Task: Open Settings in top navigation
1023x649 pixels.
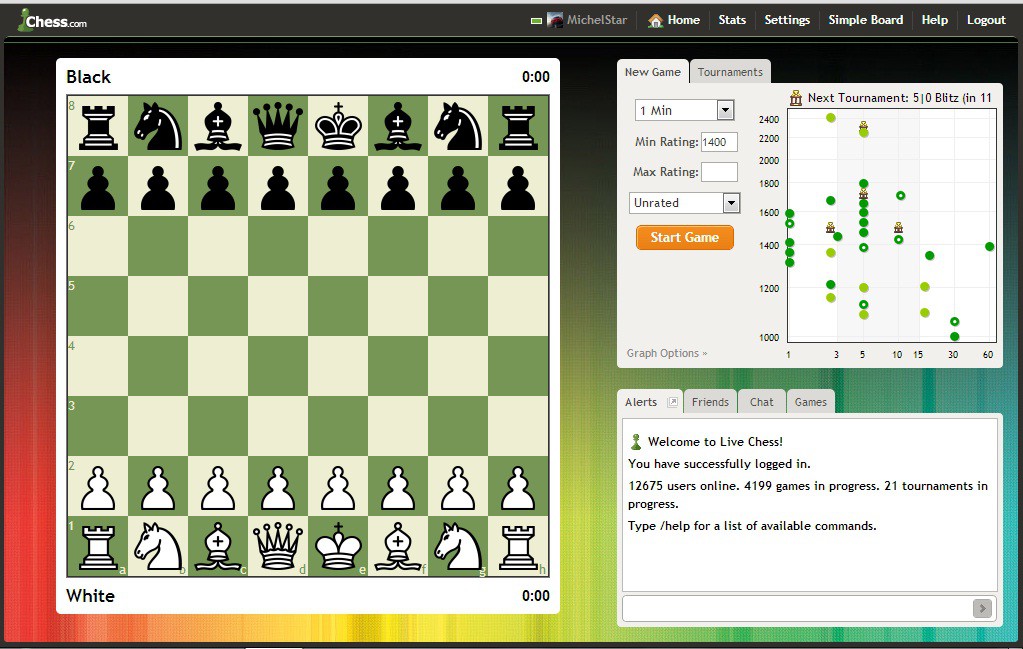Action: pos(787,20)
